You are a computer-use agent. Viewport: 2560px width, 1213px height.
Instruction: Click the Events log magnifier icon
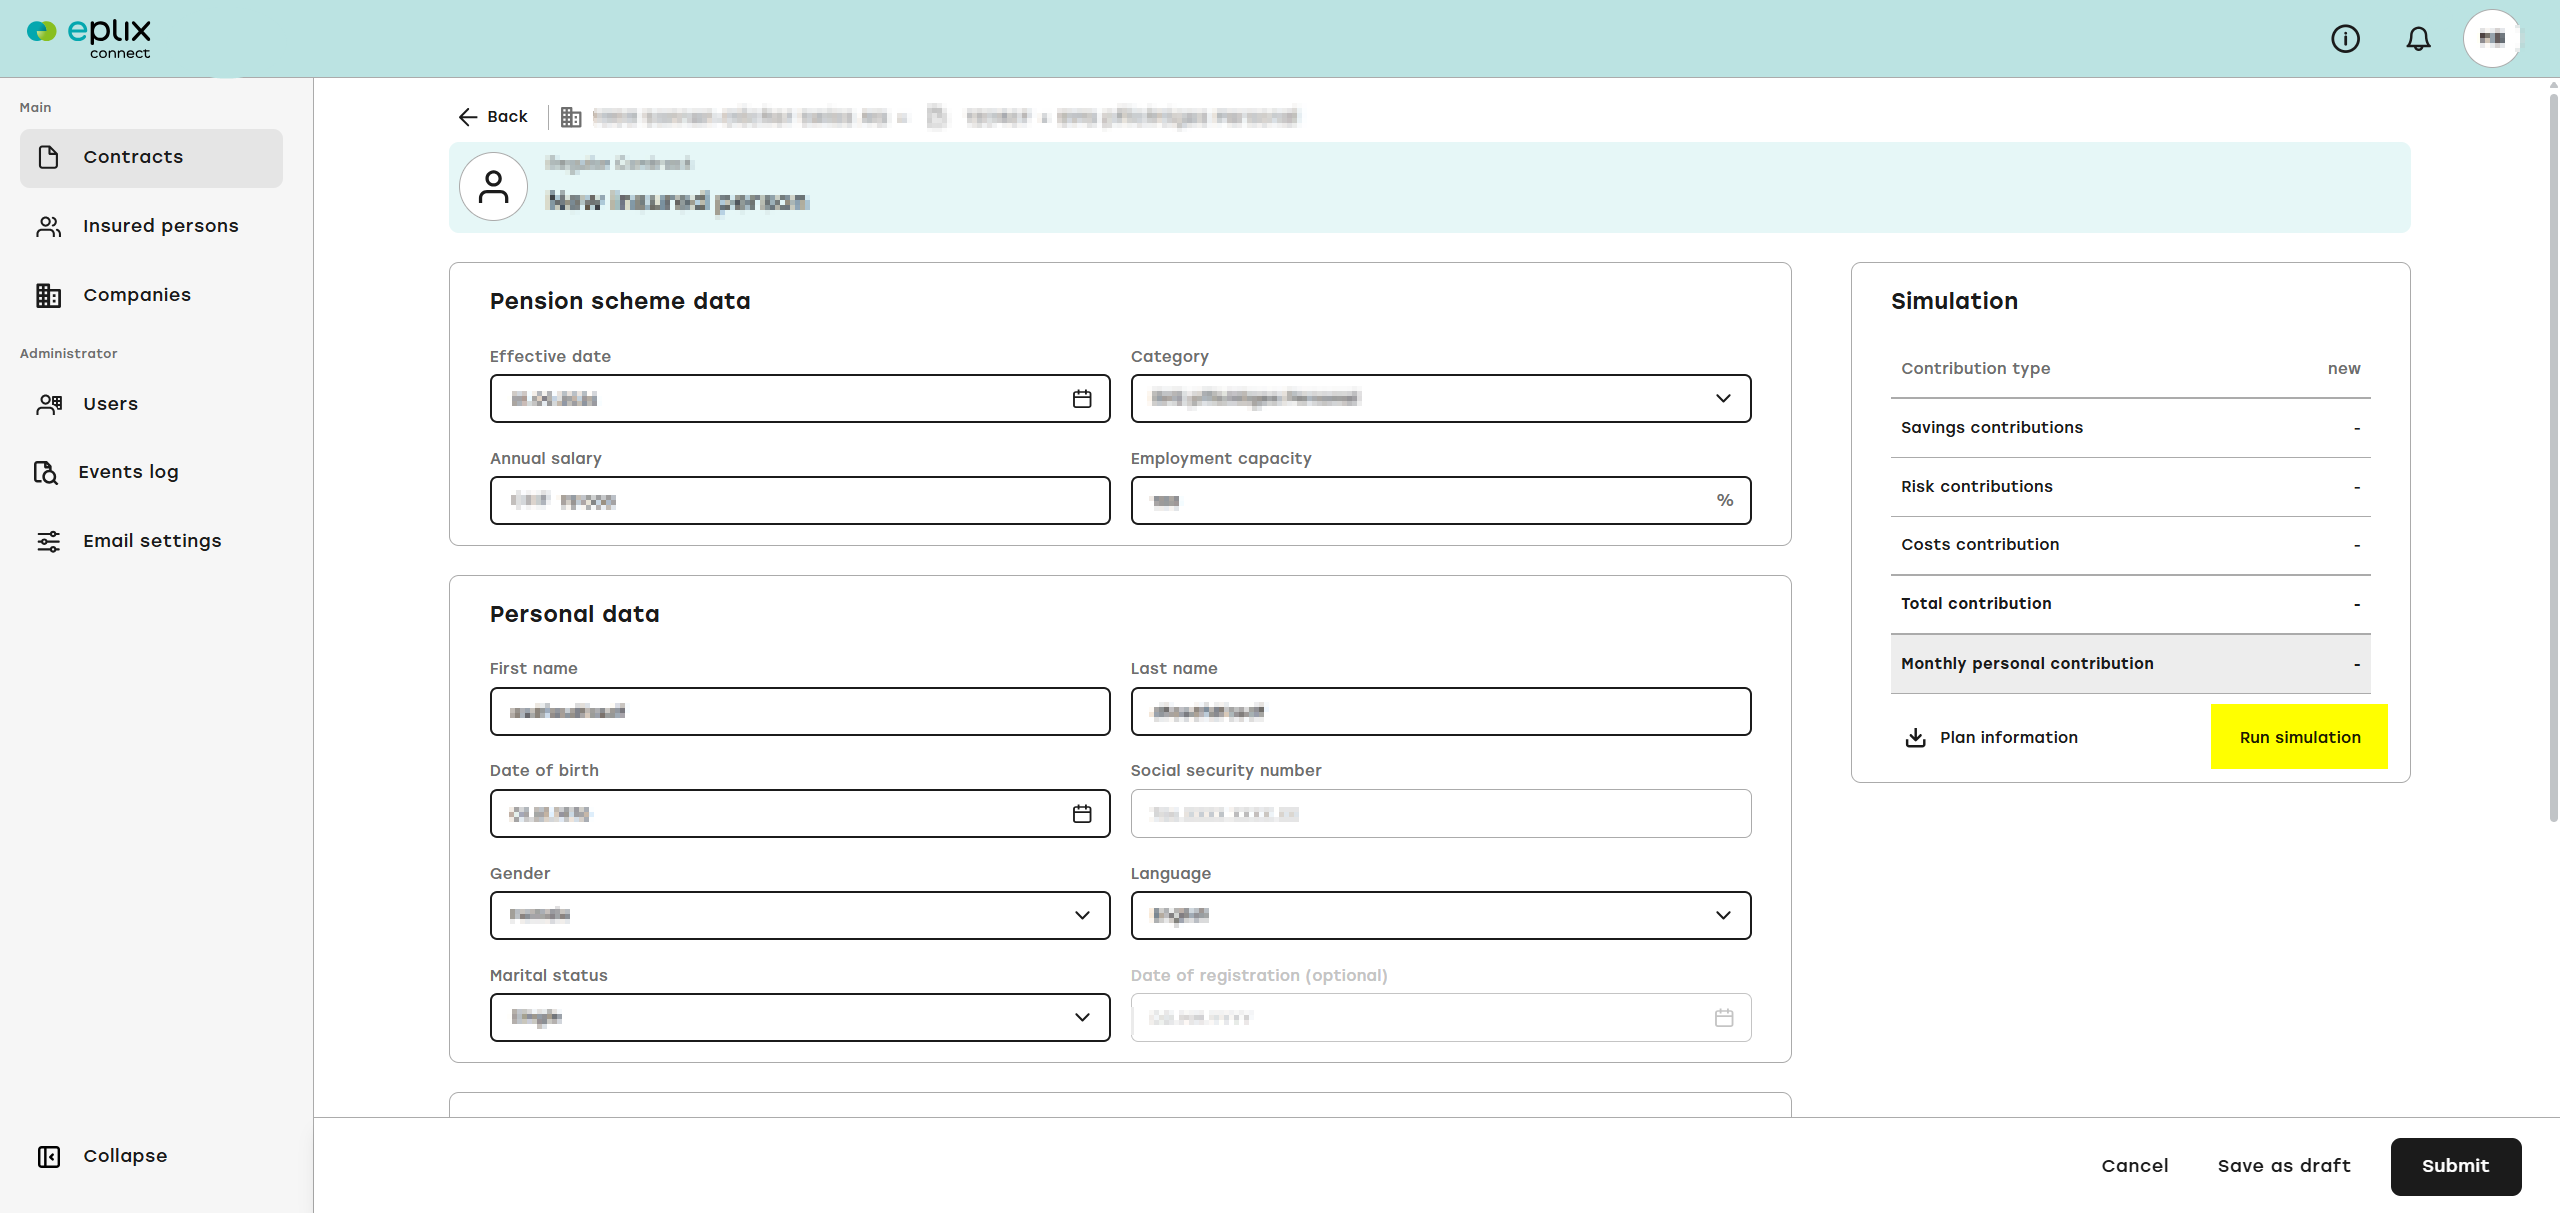(x=45, y=472)
